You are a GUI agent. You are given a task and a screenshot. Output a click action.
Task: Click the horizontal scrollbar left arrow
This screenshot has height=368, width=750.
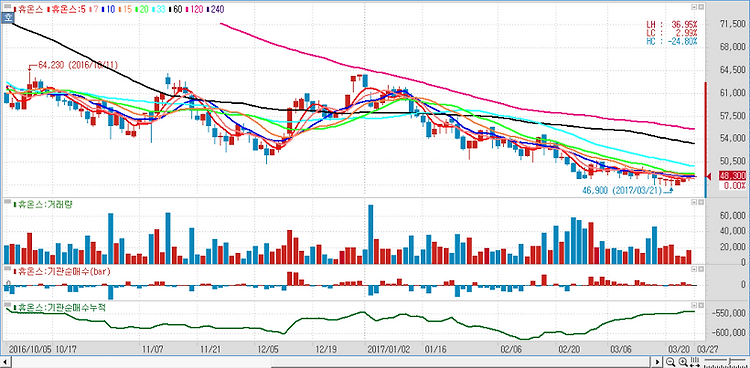pyautogui.click(x=5, y=362)
